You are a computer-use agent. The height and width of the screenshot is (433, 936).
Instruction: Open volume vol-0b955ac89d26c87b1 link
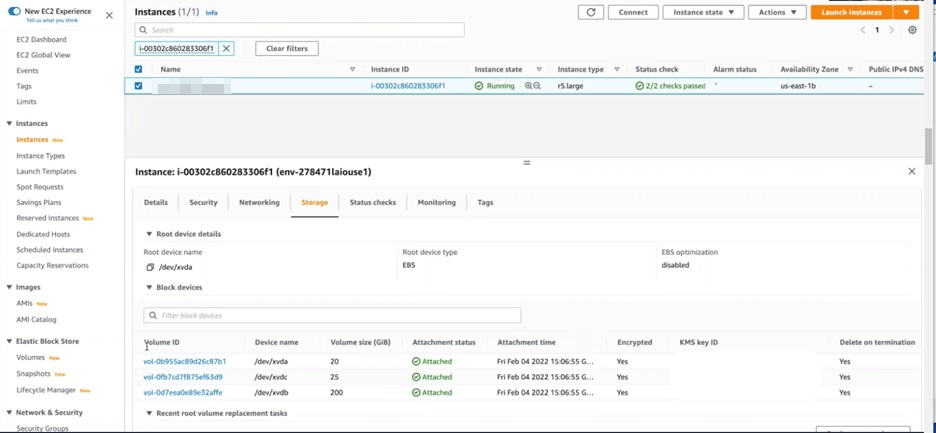click(185, 361)
